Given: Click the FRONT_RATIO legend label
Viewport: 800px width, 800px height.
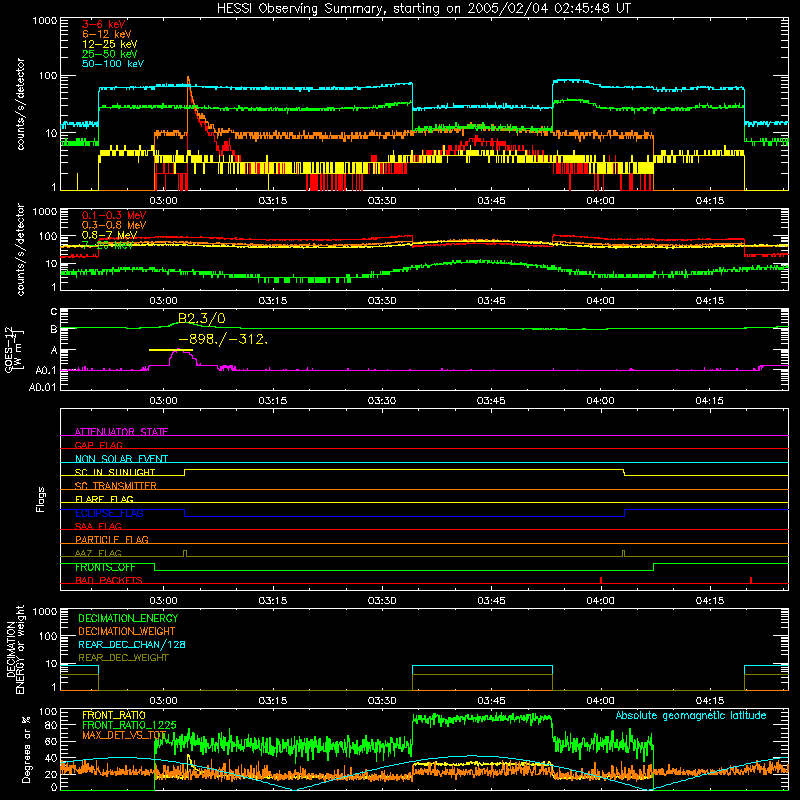Looking at the screenshot, I should (x=114, y=715).
